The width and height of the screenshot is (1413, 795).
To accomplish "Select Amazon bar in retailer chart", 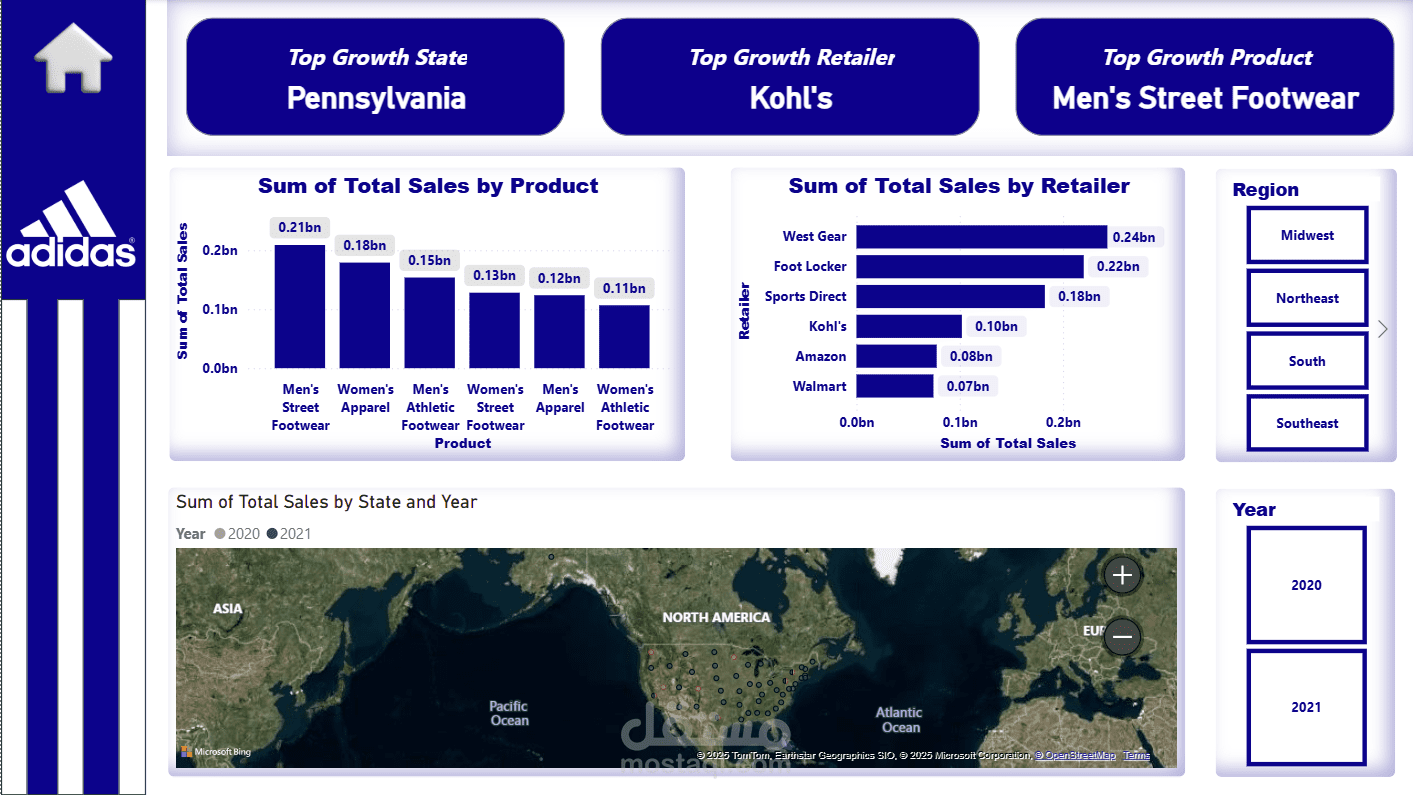I will (x=897, y=357).
